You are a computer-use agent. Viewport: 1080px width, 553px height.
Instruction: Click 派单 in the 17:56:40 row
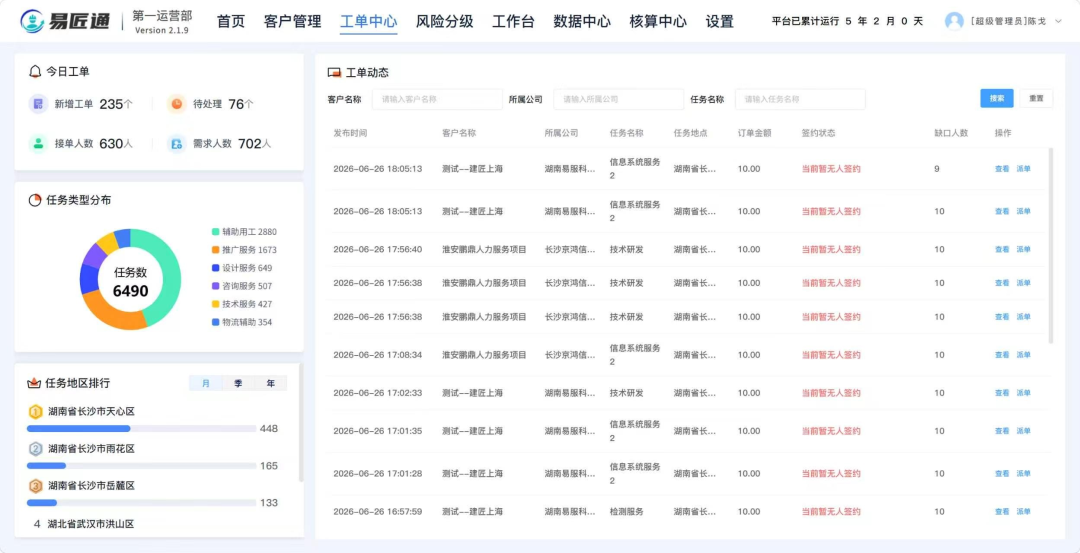pyautogui.click(x=1024, y=249)
